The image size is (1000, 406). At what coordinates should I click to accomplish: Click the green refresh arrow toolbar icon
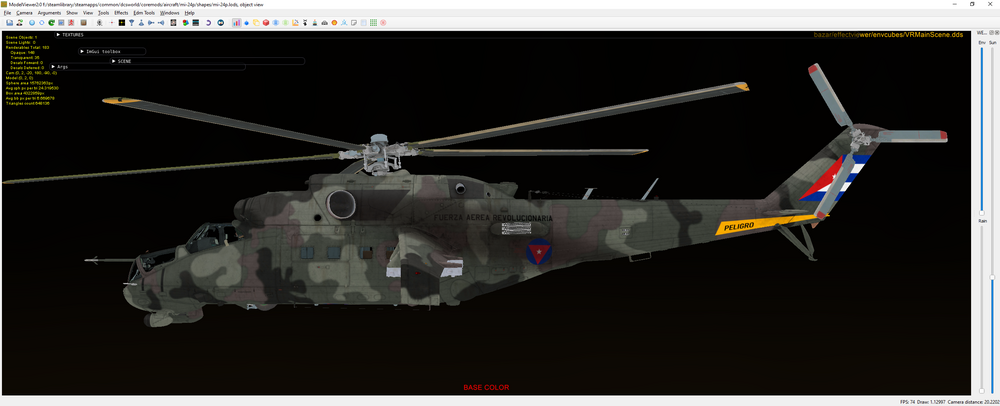tap(52, 22)
